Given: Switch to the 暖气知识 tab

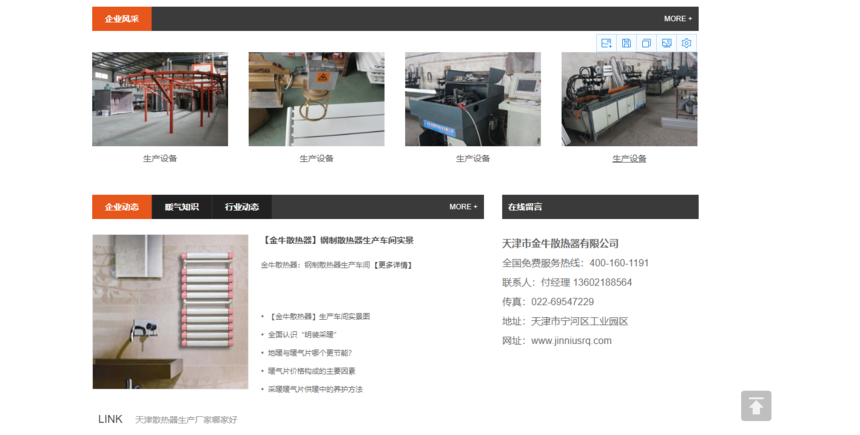Looking at the screenshot, I should [182, 207].
